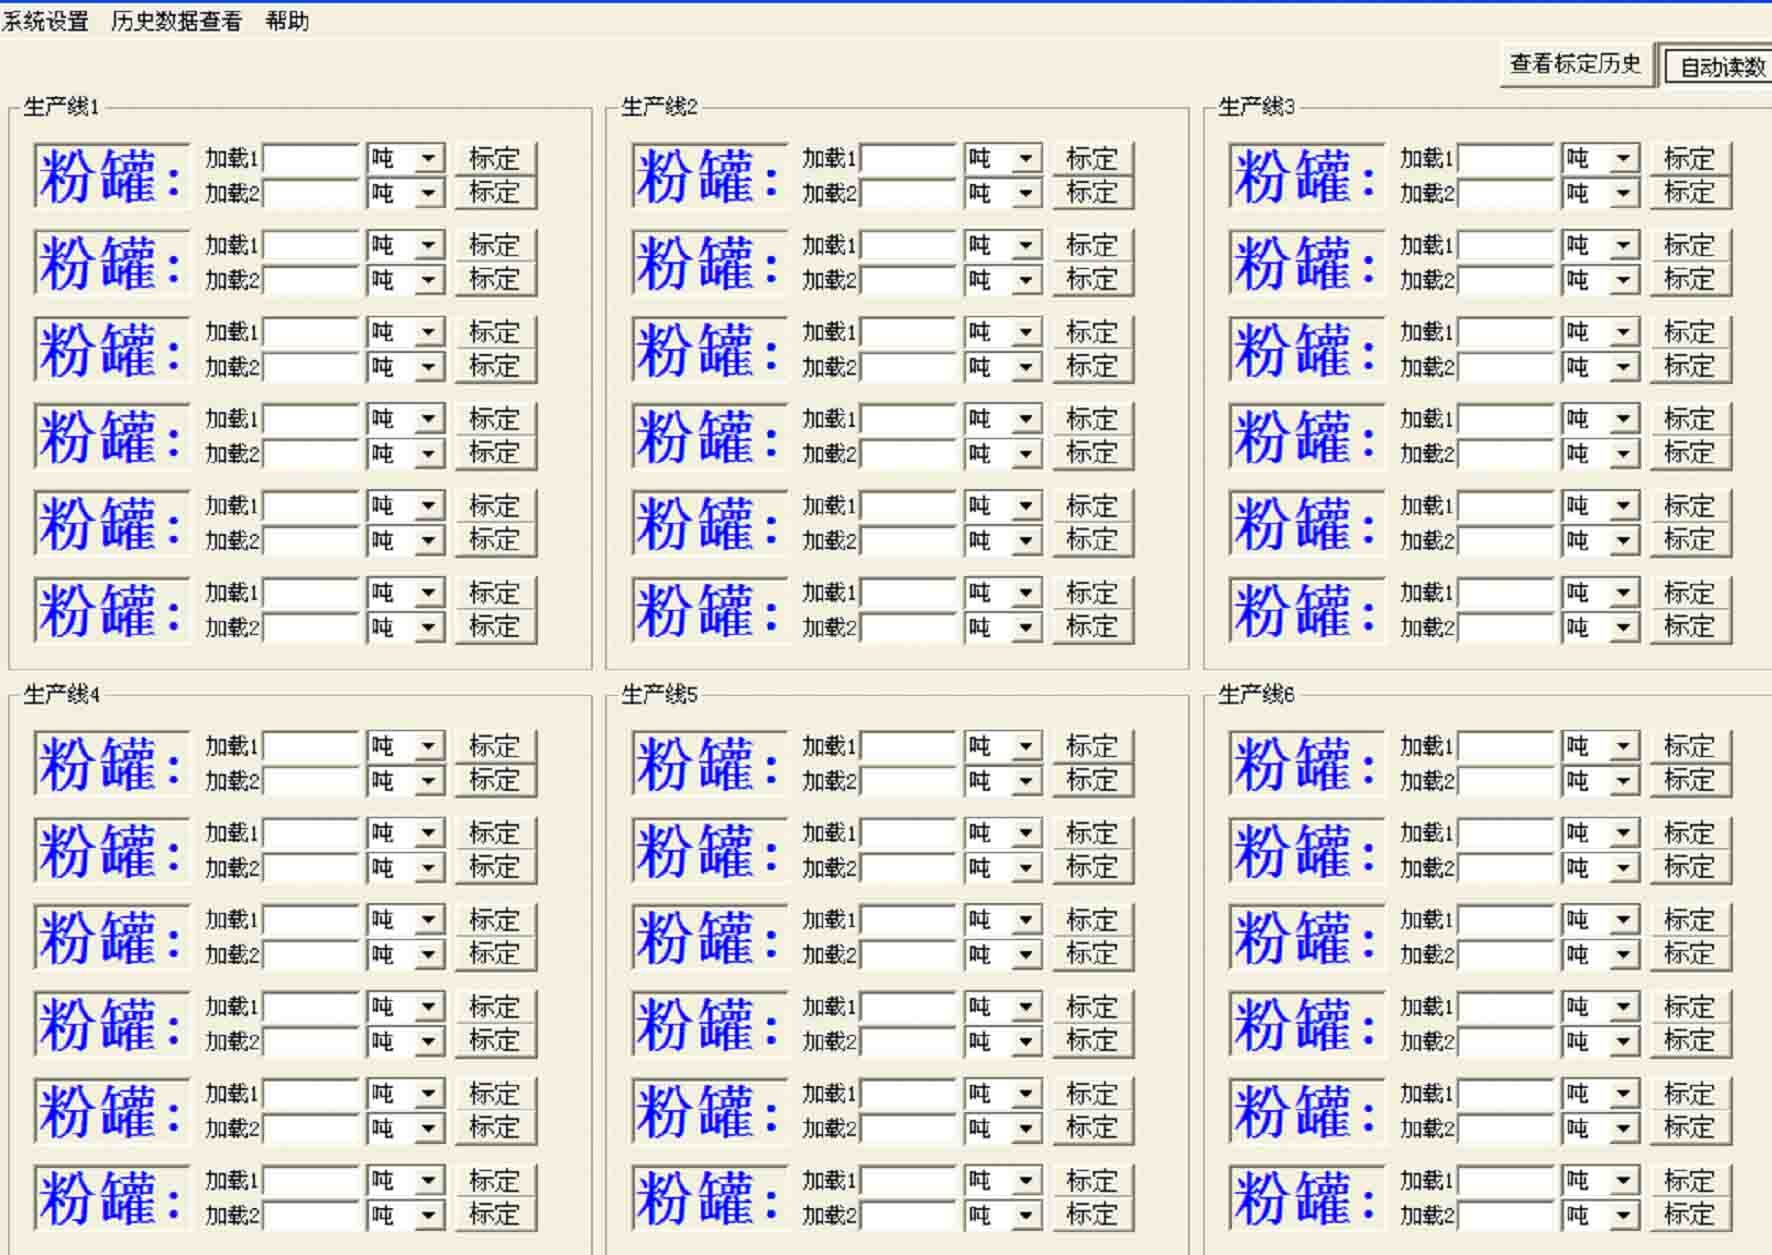Click 加载1 标定 button in 生产线3 first row

click(1689, 159)
